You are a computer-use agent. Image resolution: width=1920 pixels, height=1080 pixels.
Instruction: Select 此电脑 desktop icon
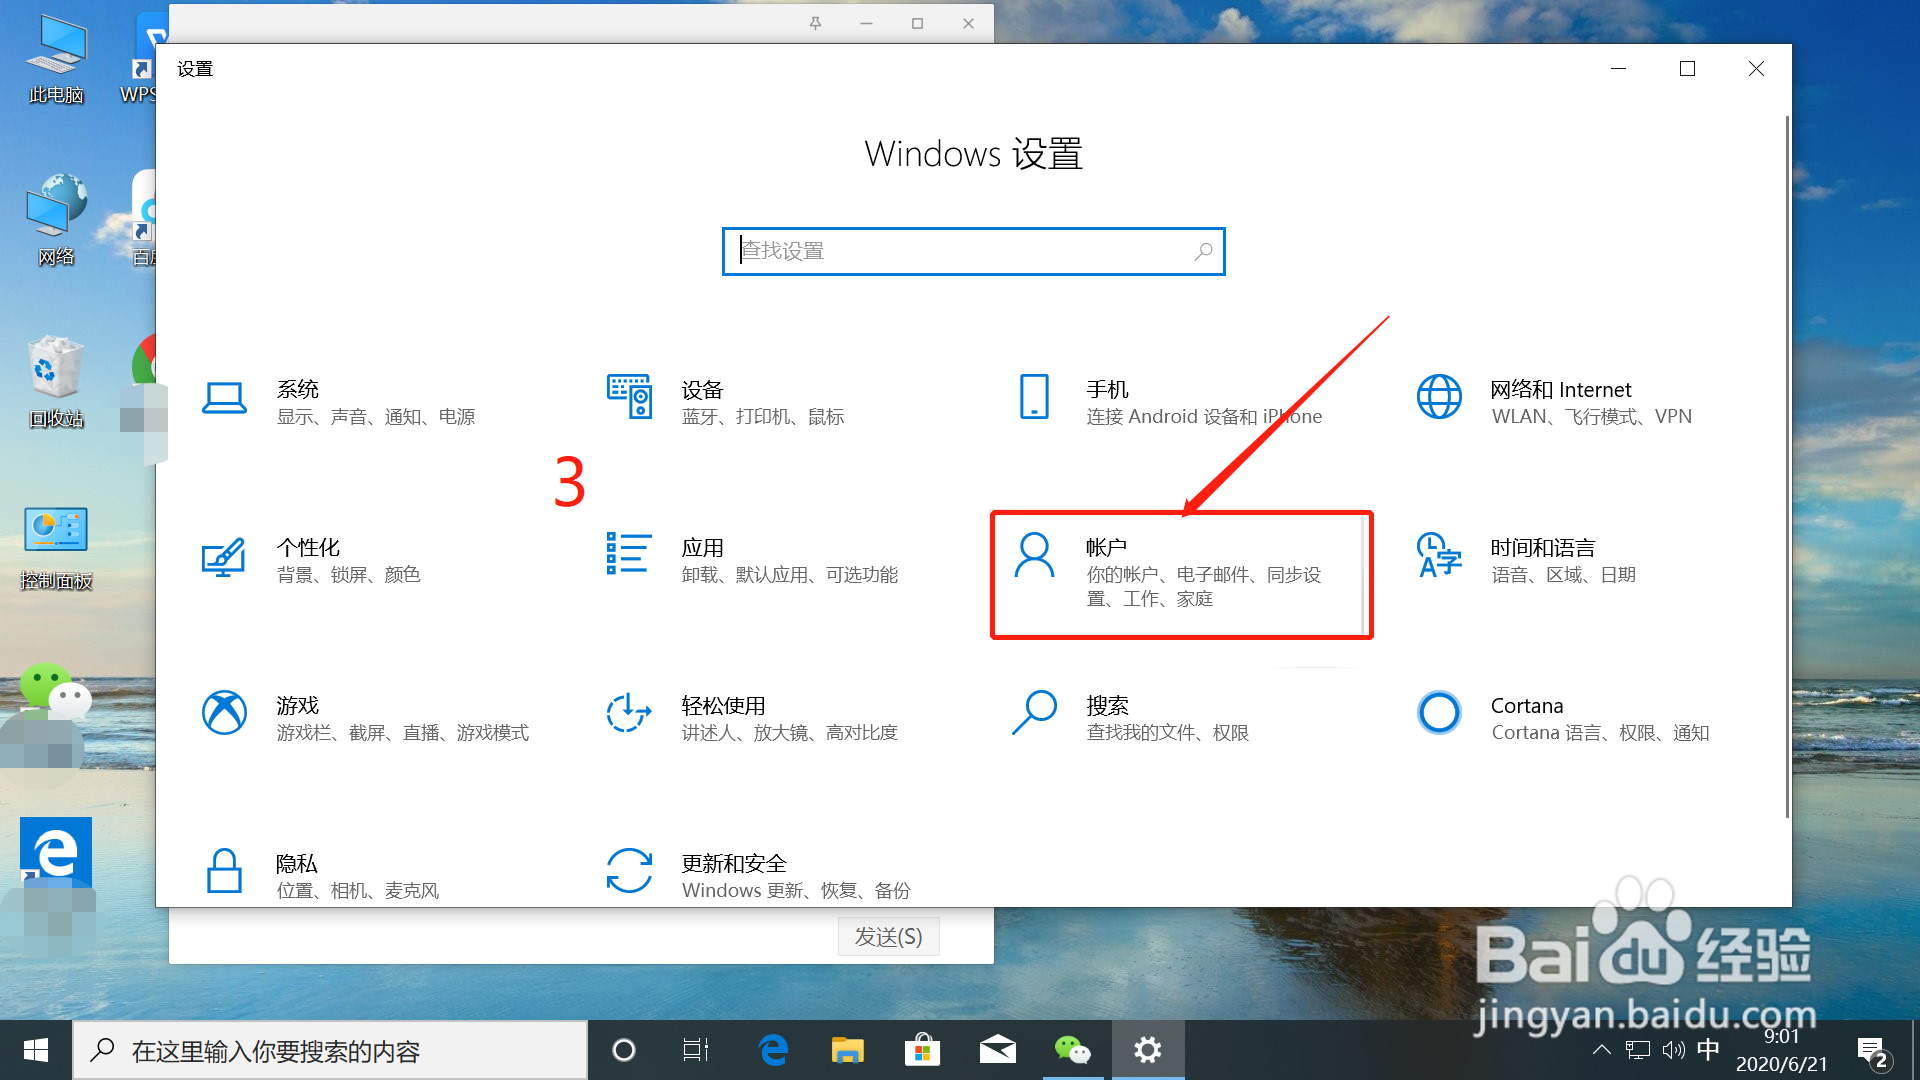56,62
